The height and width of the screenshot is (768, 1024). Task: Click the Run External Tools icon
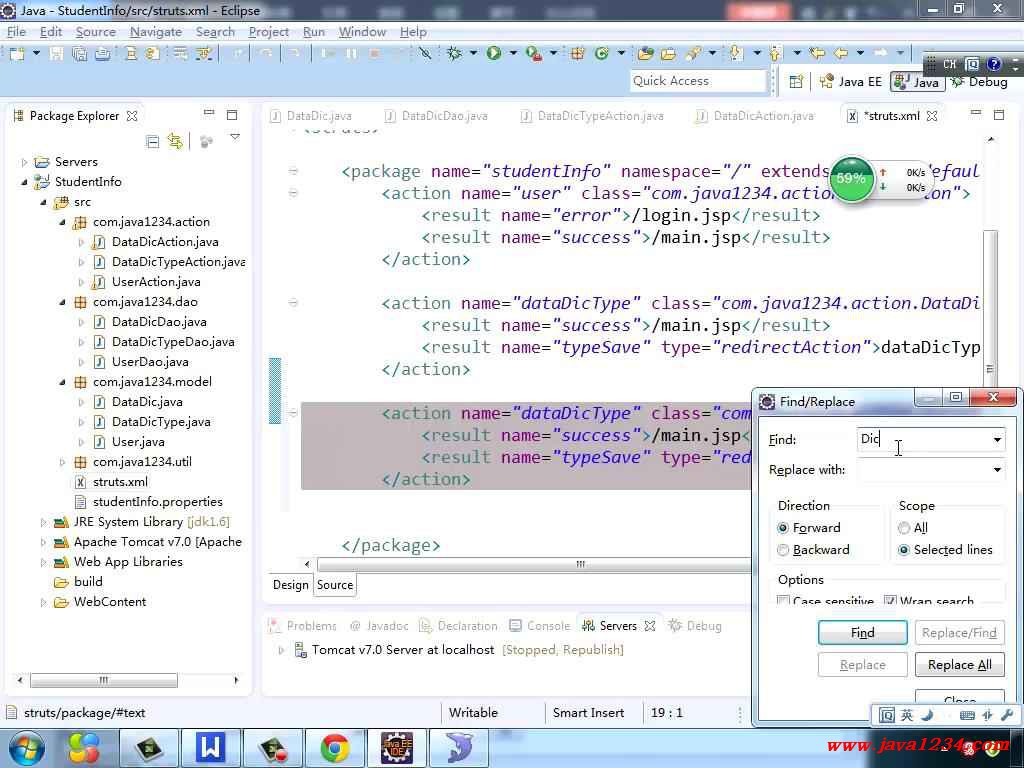[534, 54]
